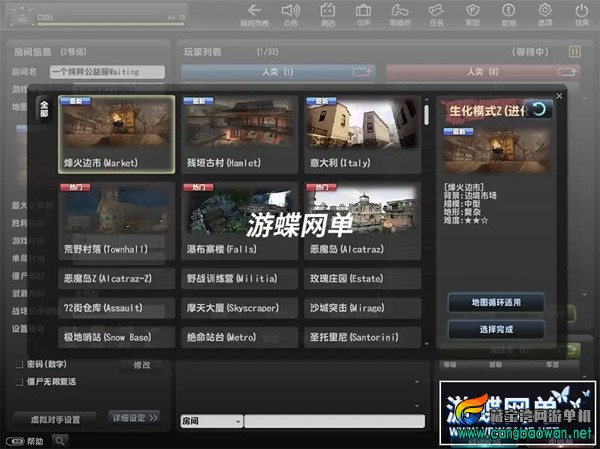Toggle the 帮助 switch at bottom left

[15, 441]
